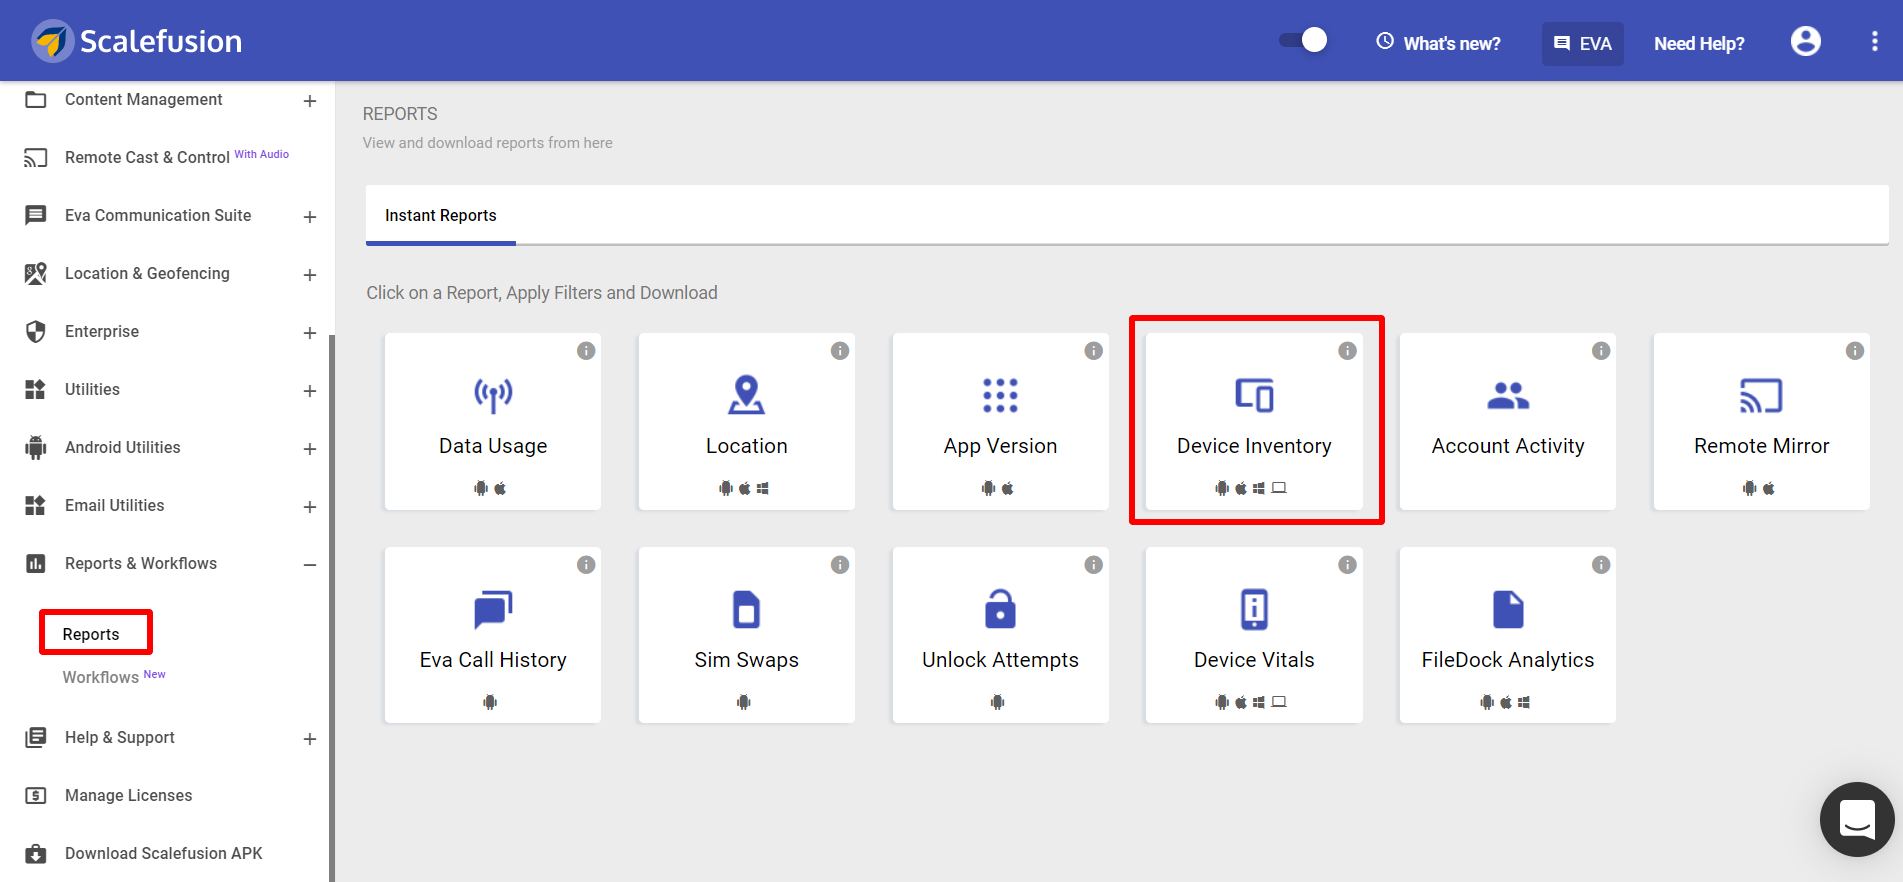The width and height of the screenshot is (1903, 882).
Task: Expand the Android Utilities section
Action: point(310,449)
